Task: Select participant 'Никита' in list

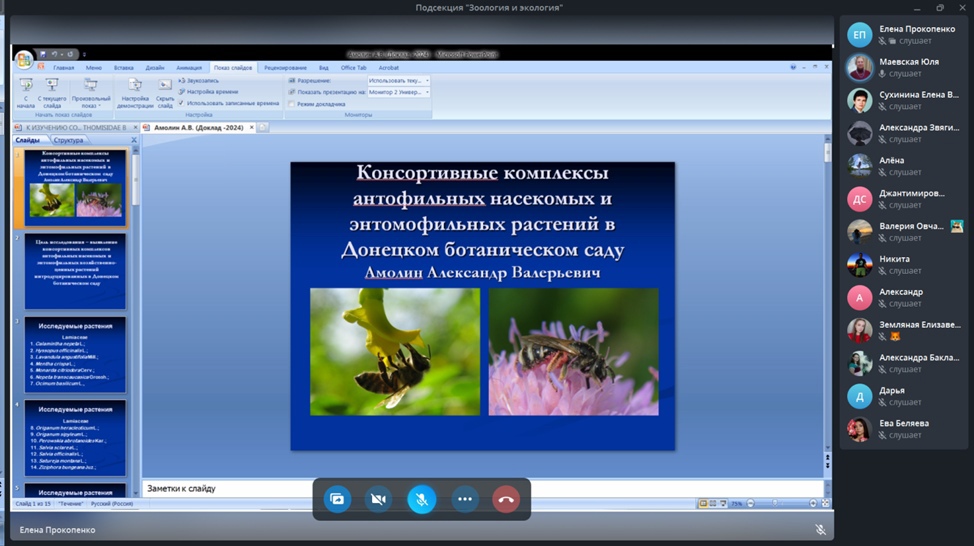Action: pyautogui.click(x=903, y=265)
